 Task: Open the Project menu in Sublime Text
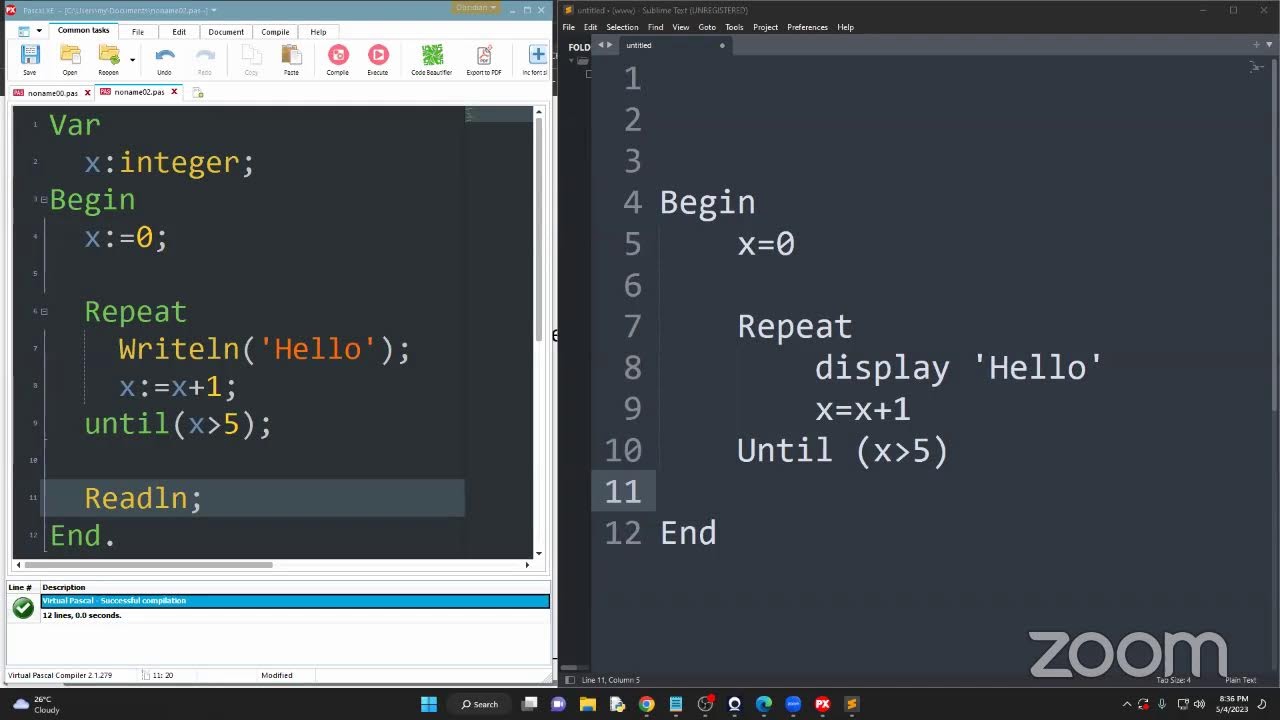pyautogui.click(x=766, y=27)
